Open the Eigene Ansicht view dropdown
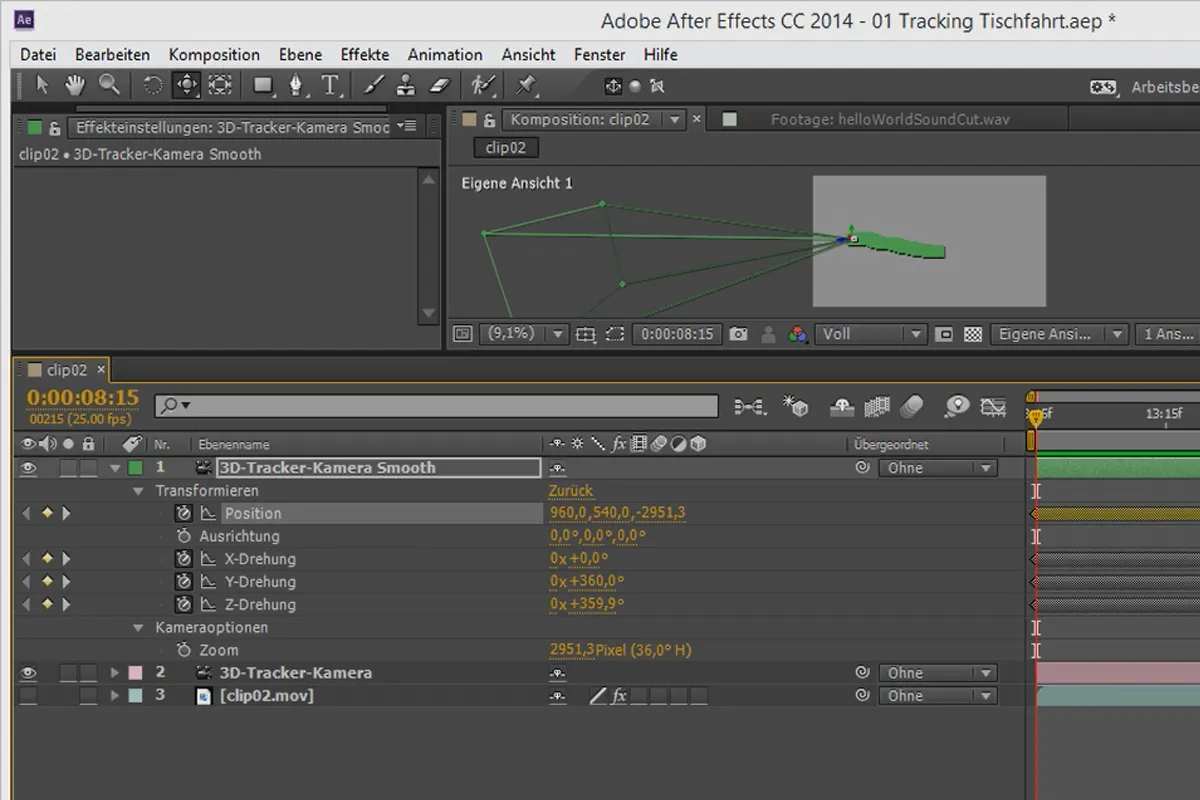This screenshot has height=800, width=1200. [1059, 334]
